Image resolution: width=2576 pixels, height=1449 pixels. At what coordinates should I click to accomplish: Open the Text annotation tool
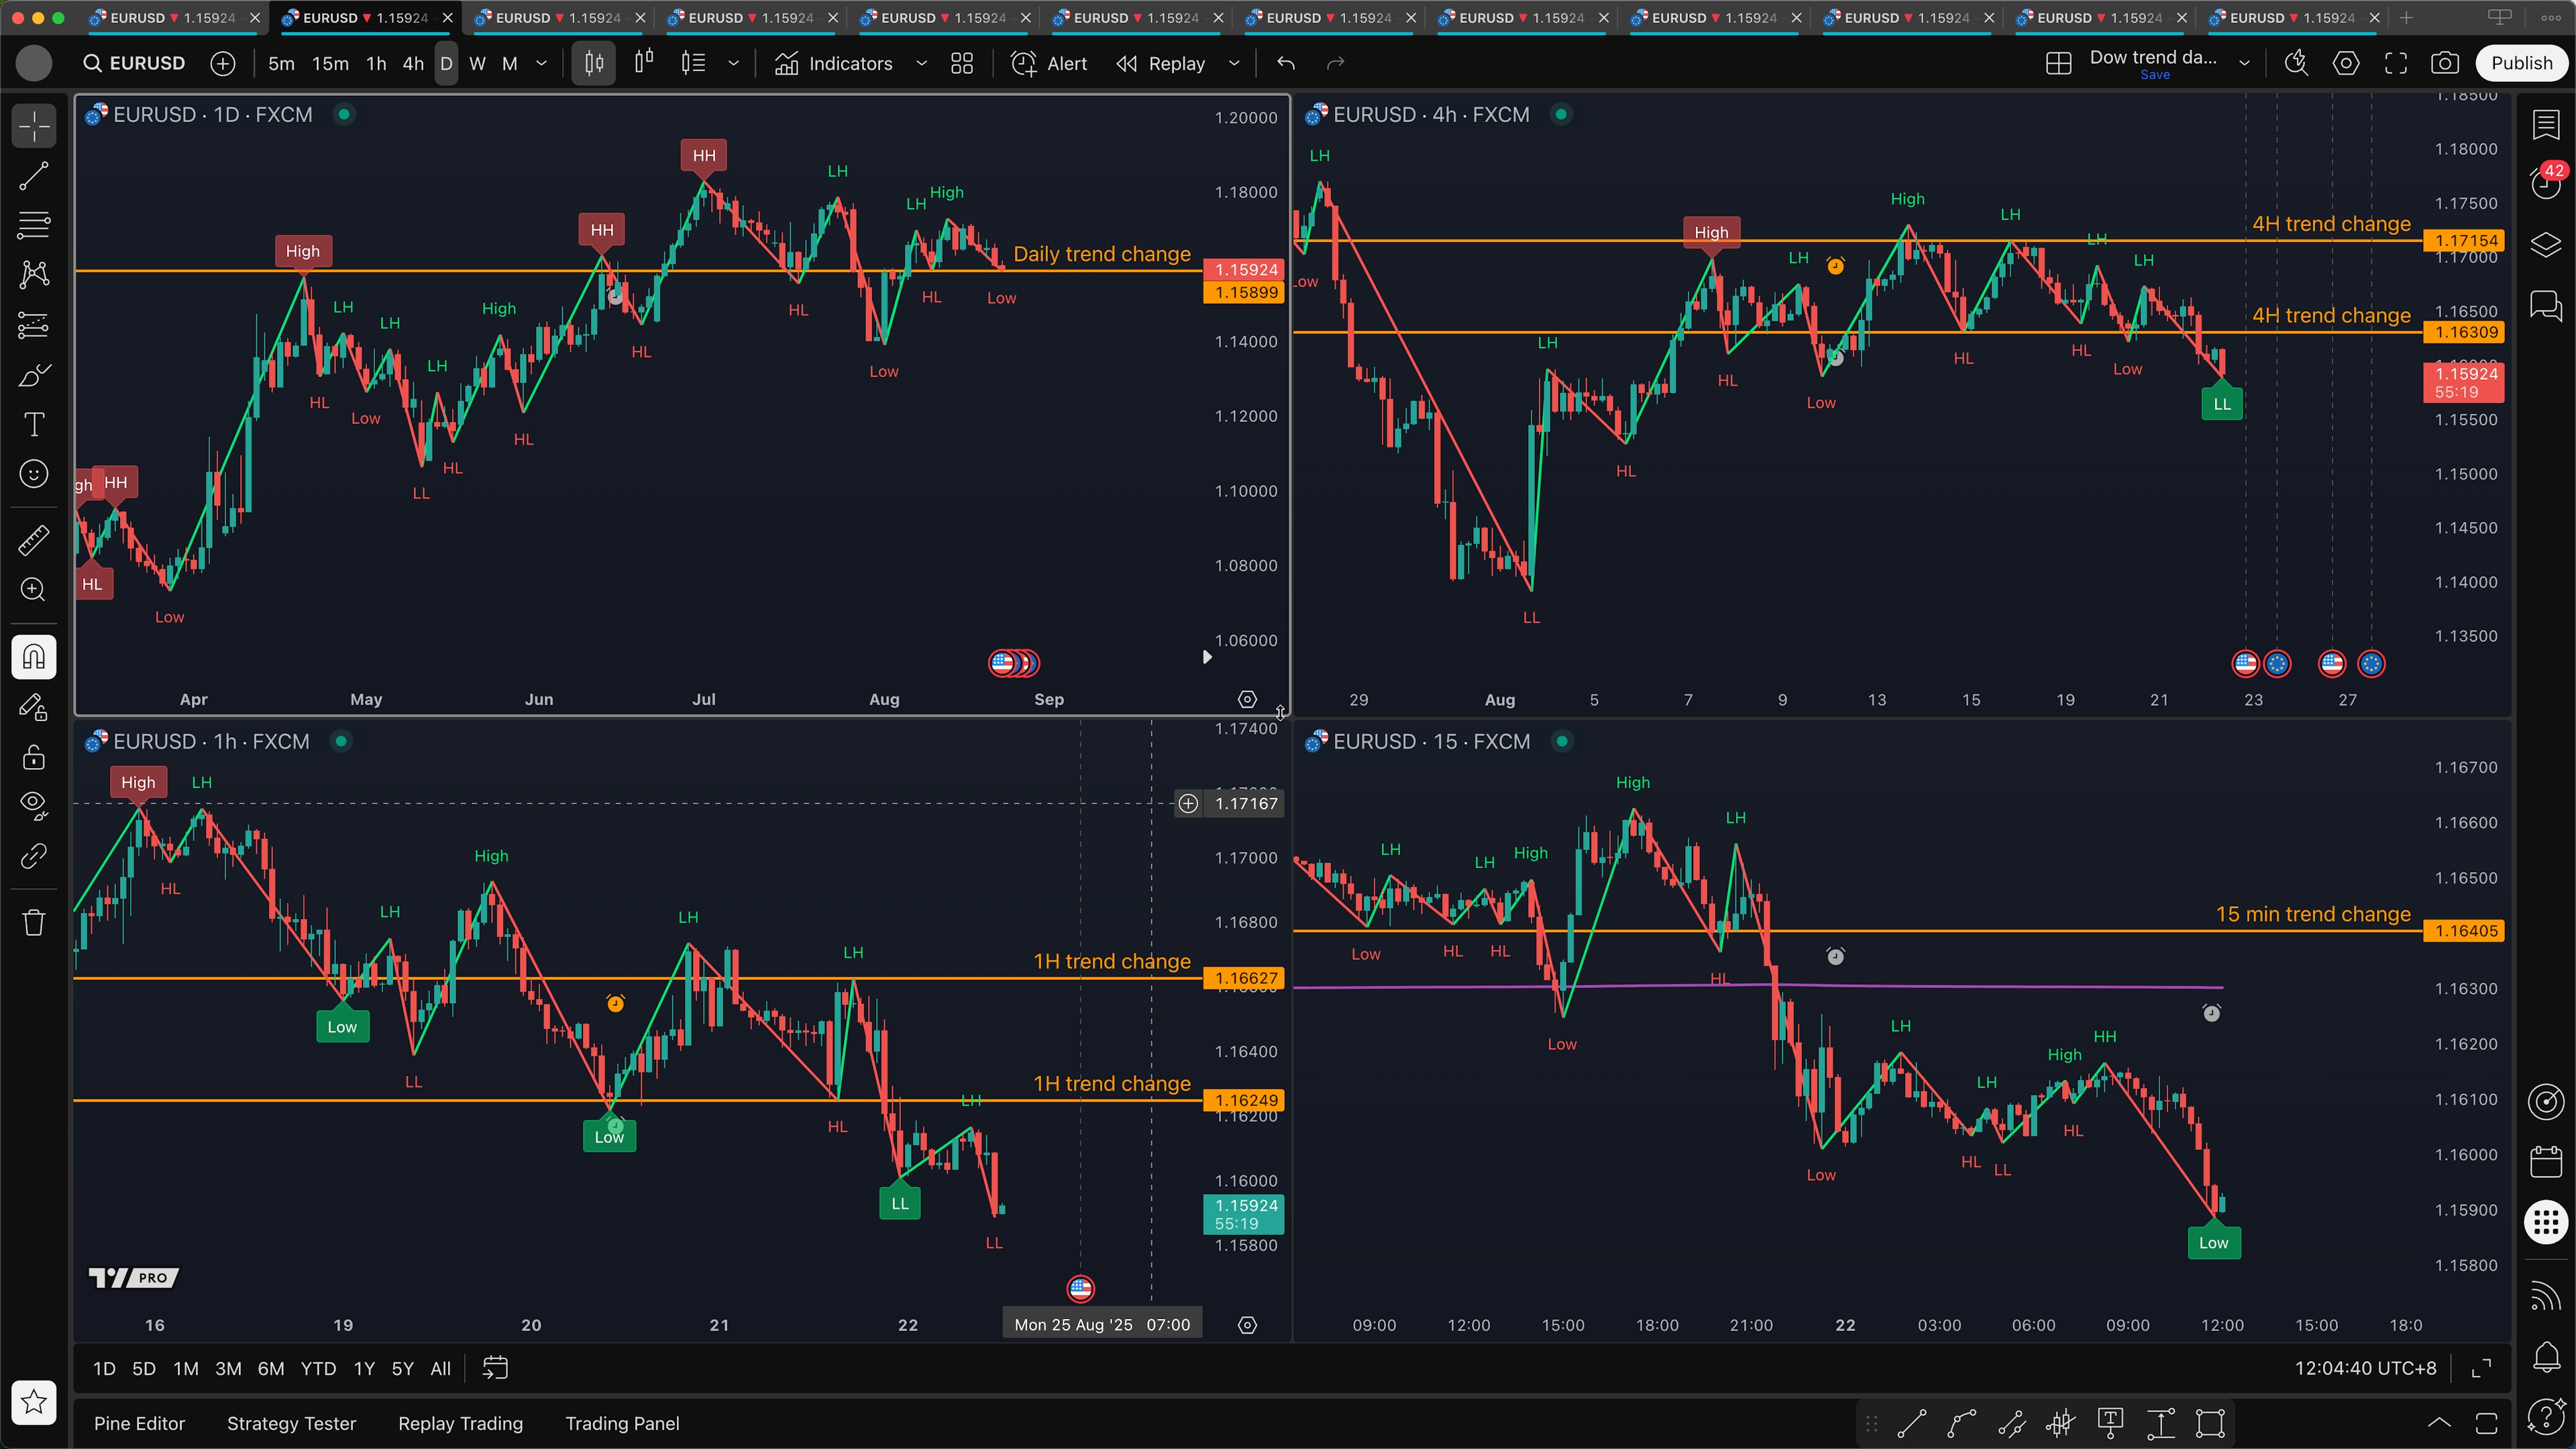[x=34, y=424]
